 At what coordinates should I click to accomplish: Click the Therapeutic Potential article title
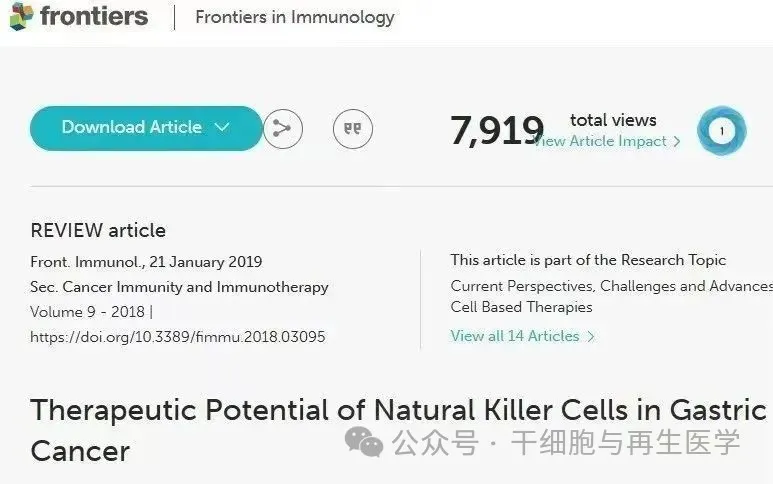coord(398,430)
